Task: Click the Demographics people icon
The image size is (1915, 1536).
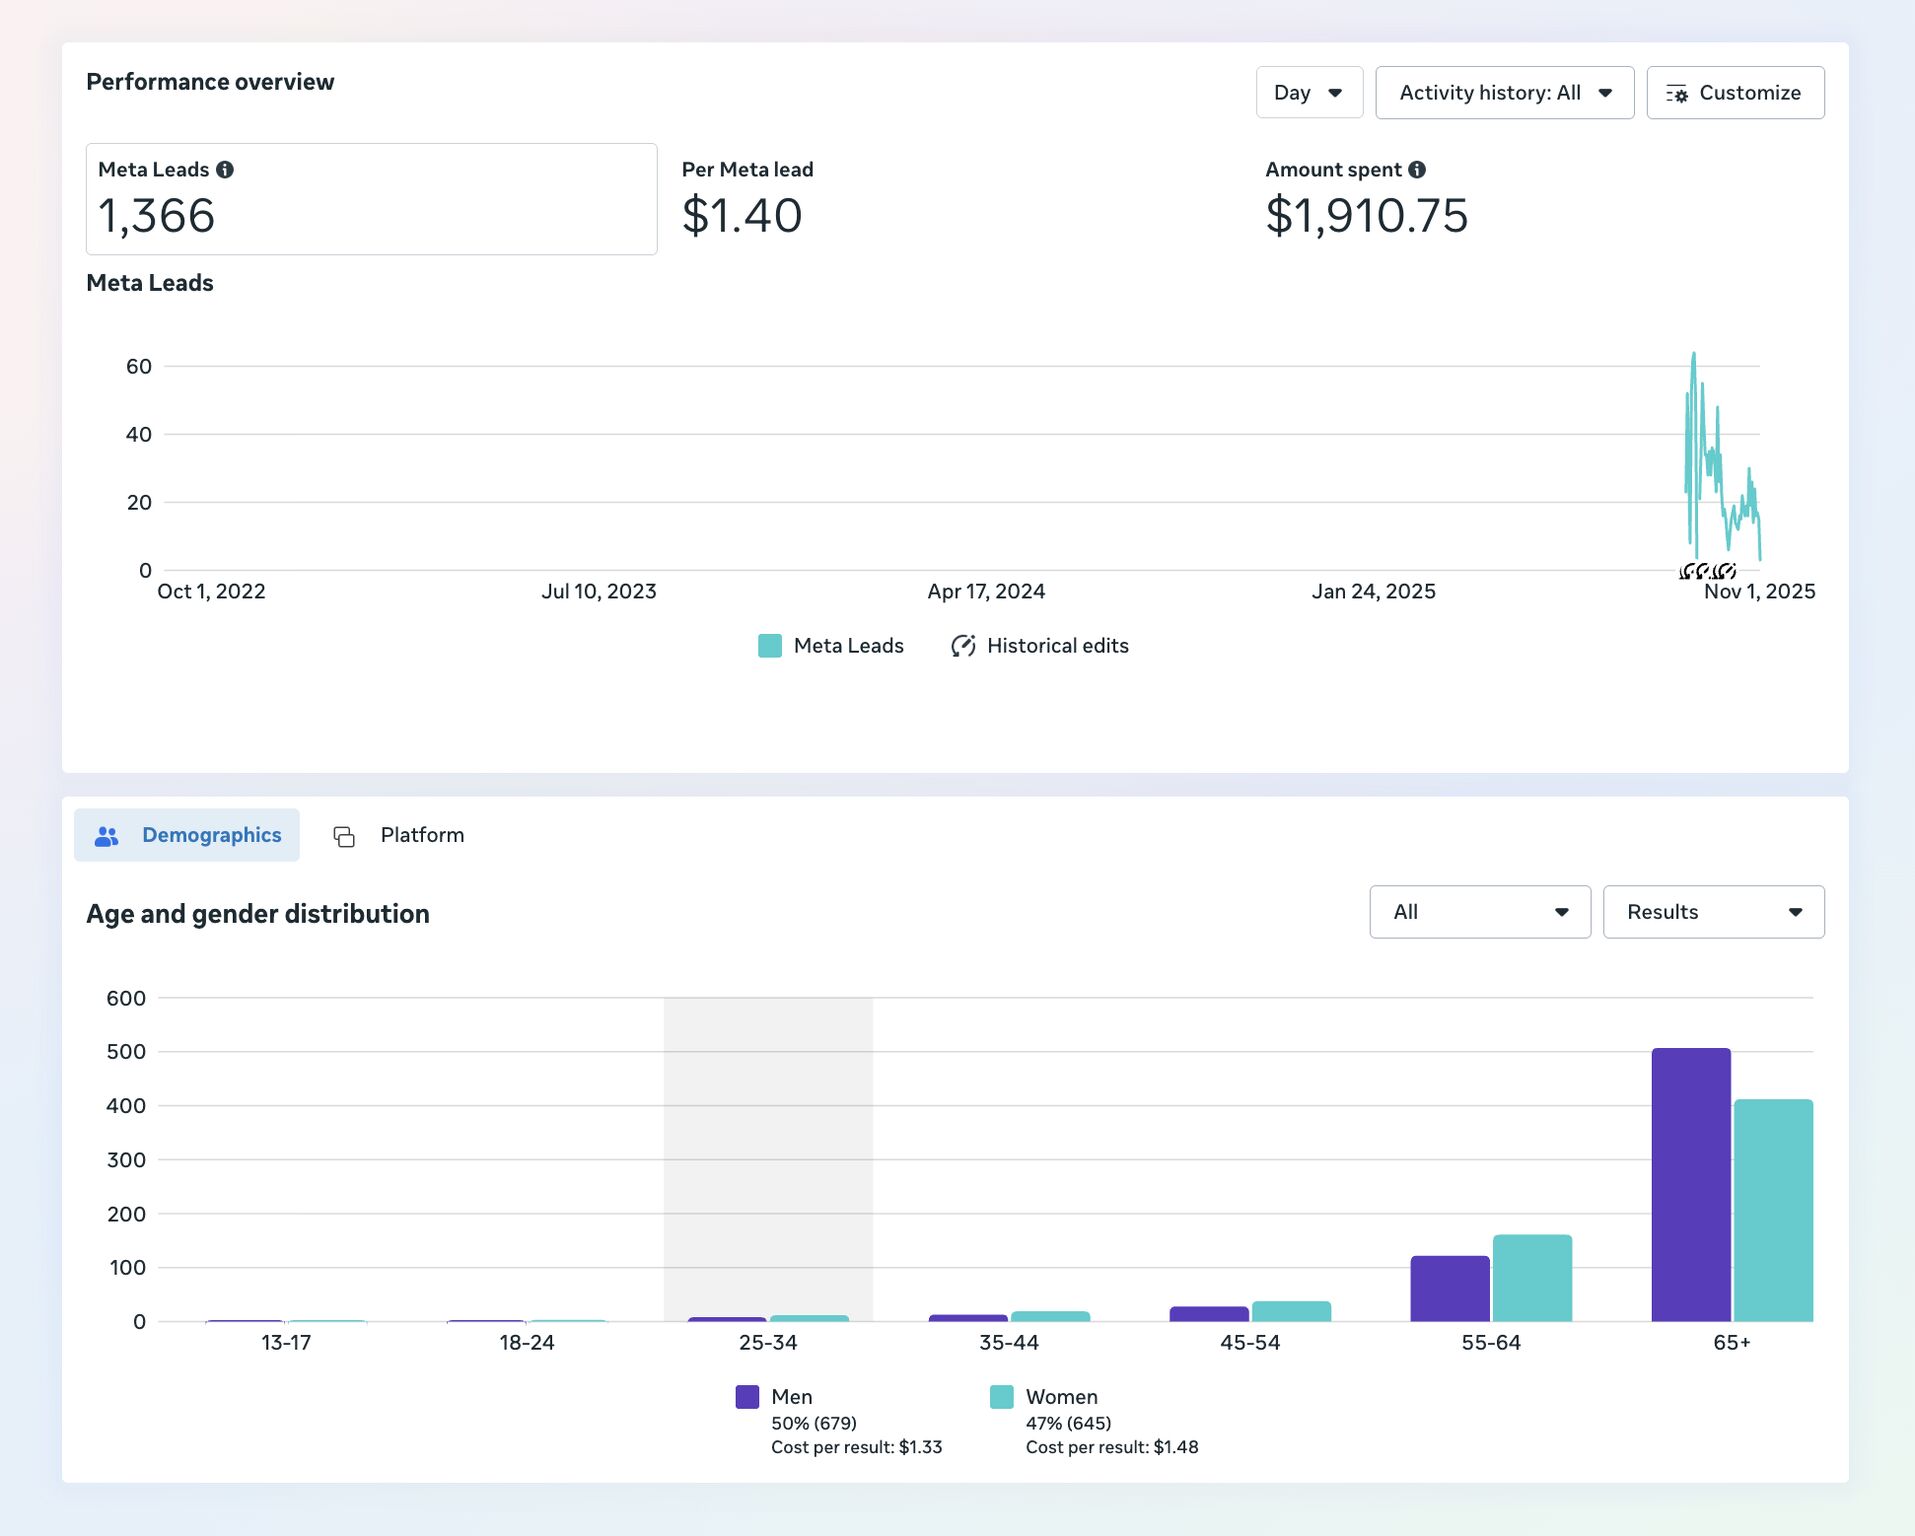Action: (x=107, y=836)
